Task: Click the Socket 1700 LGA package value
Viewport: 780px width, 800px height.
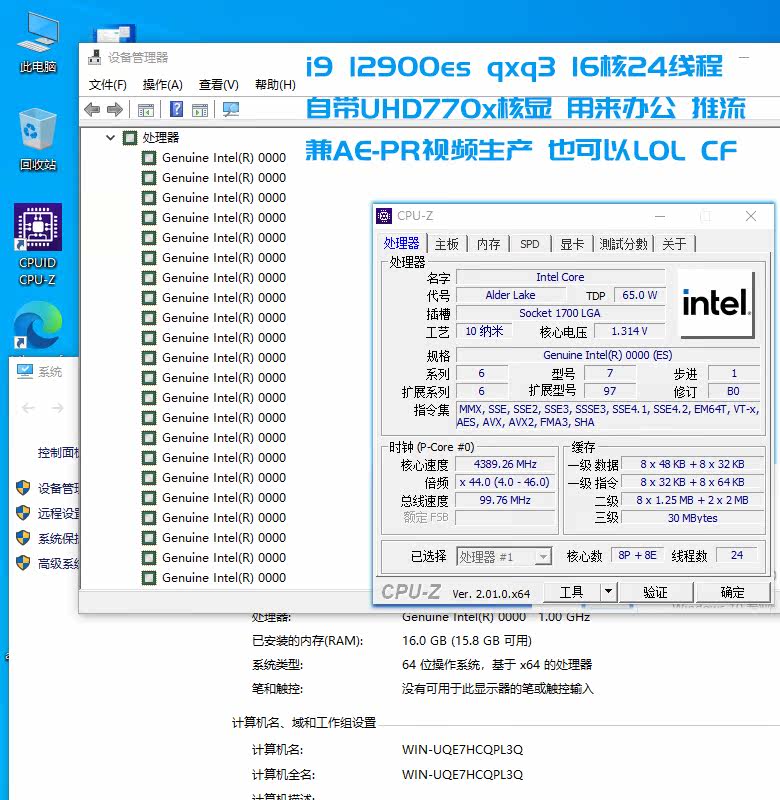Action: click(560, 313)
